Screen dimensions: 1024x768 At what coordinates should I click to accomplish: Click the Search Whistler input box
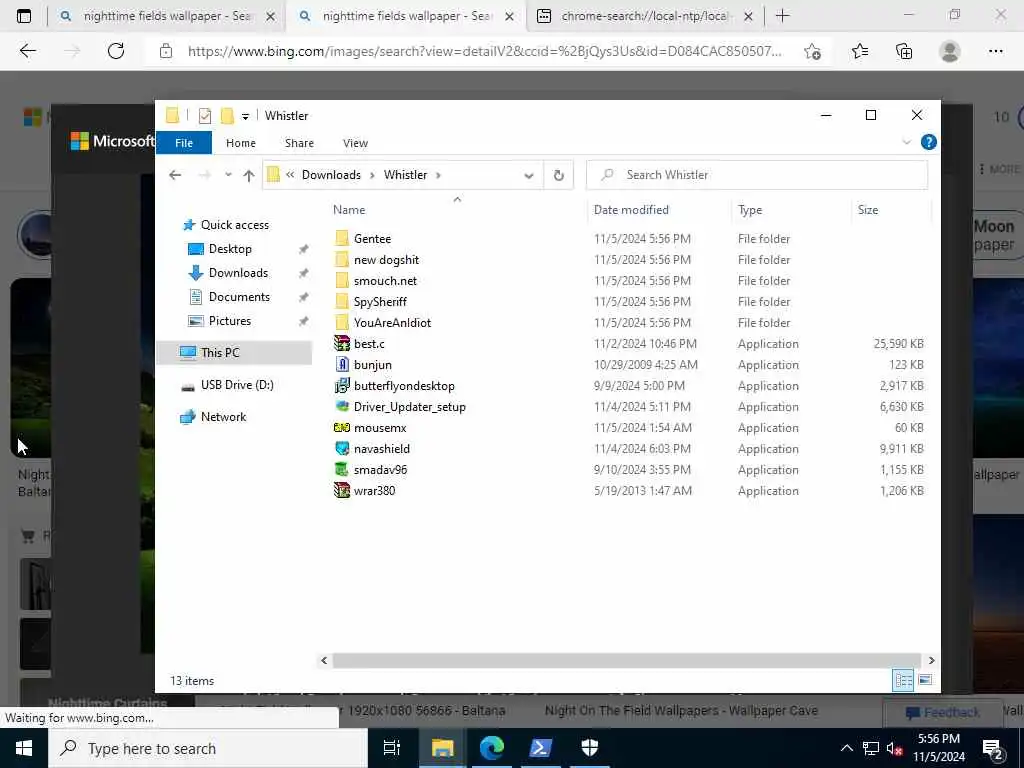756,175
